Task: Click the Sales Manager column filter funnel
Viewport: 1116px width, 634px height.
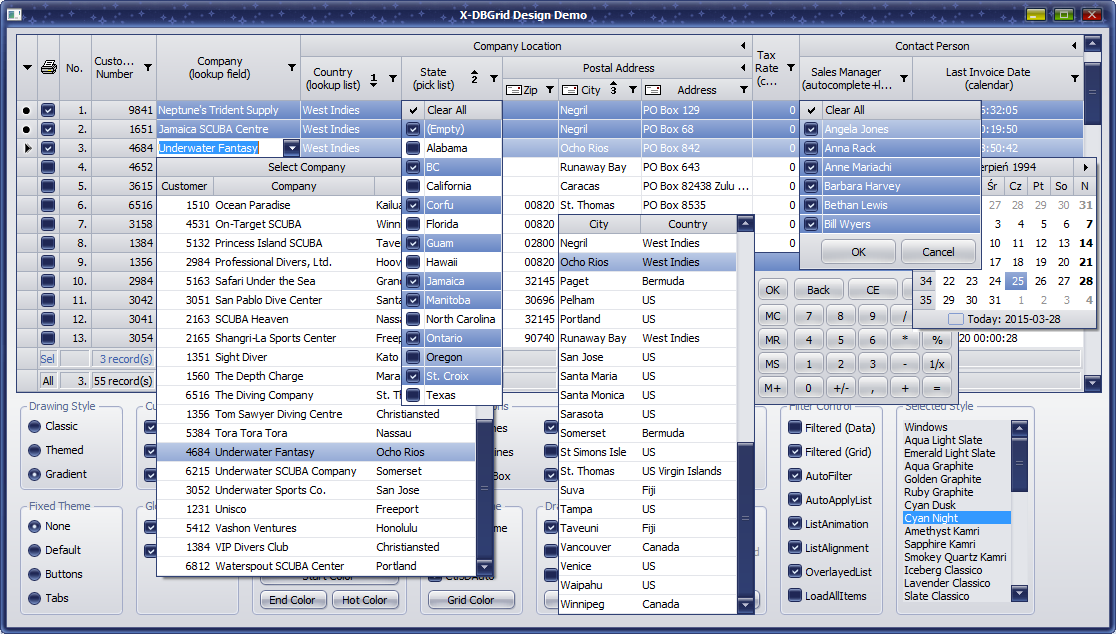Action: click(x=904, y=78)
